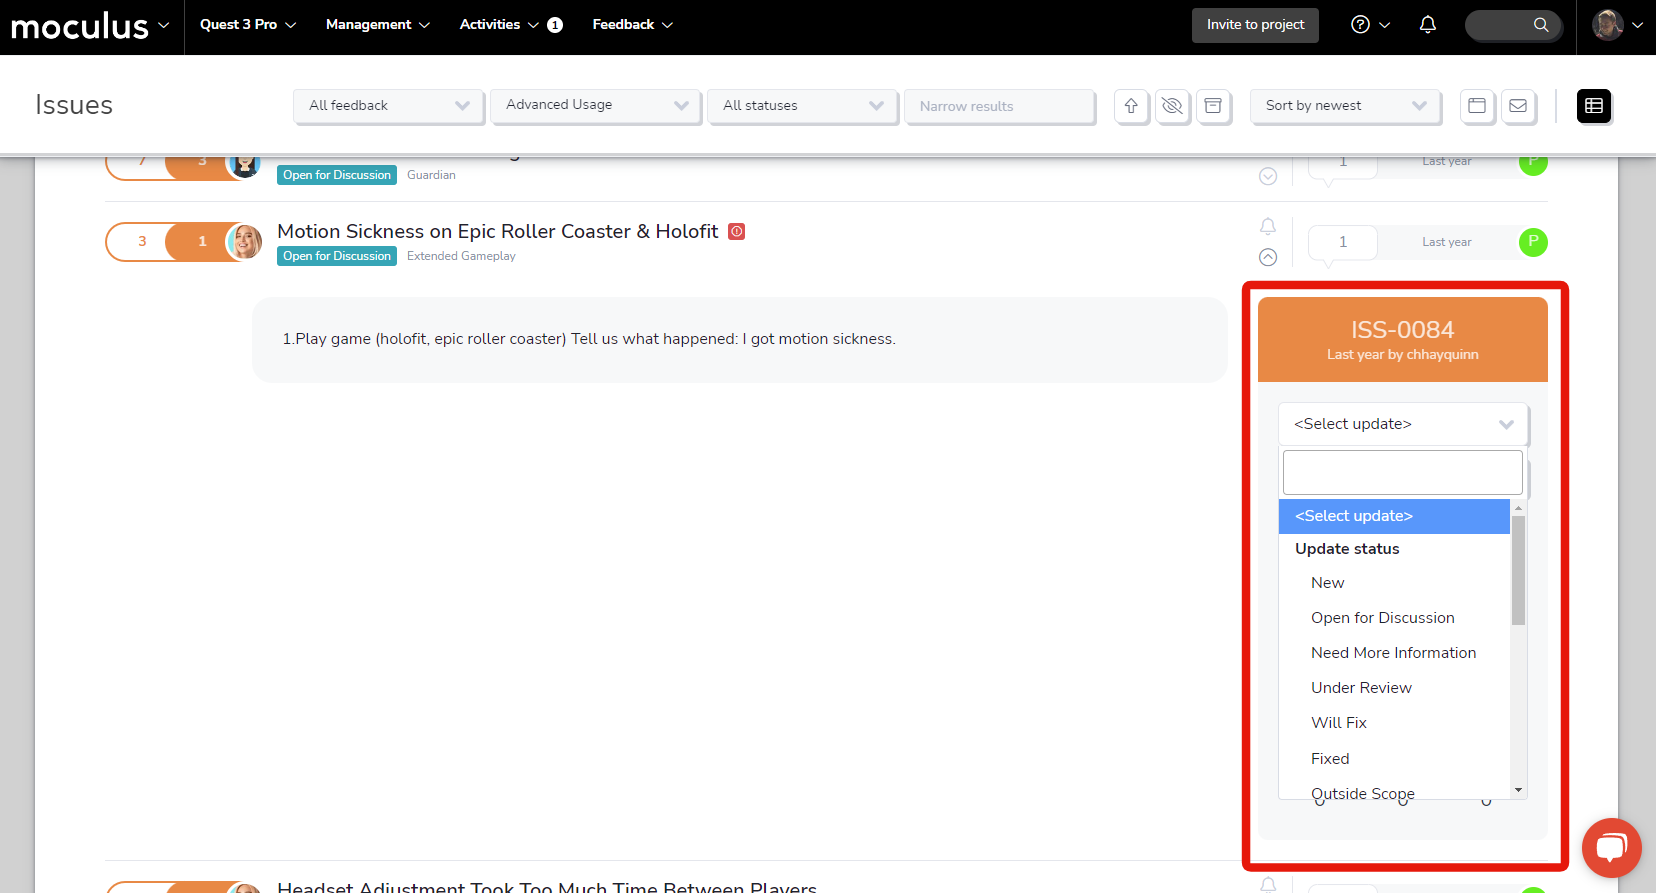Screen dimensions: 1656x893
Task: Click the Narrow results input field
Action: pos(1000,106)
